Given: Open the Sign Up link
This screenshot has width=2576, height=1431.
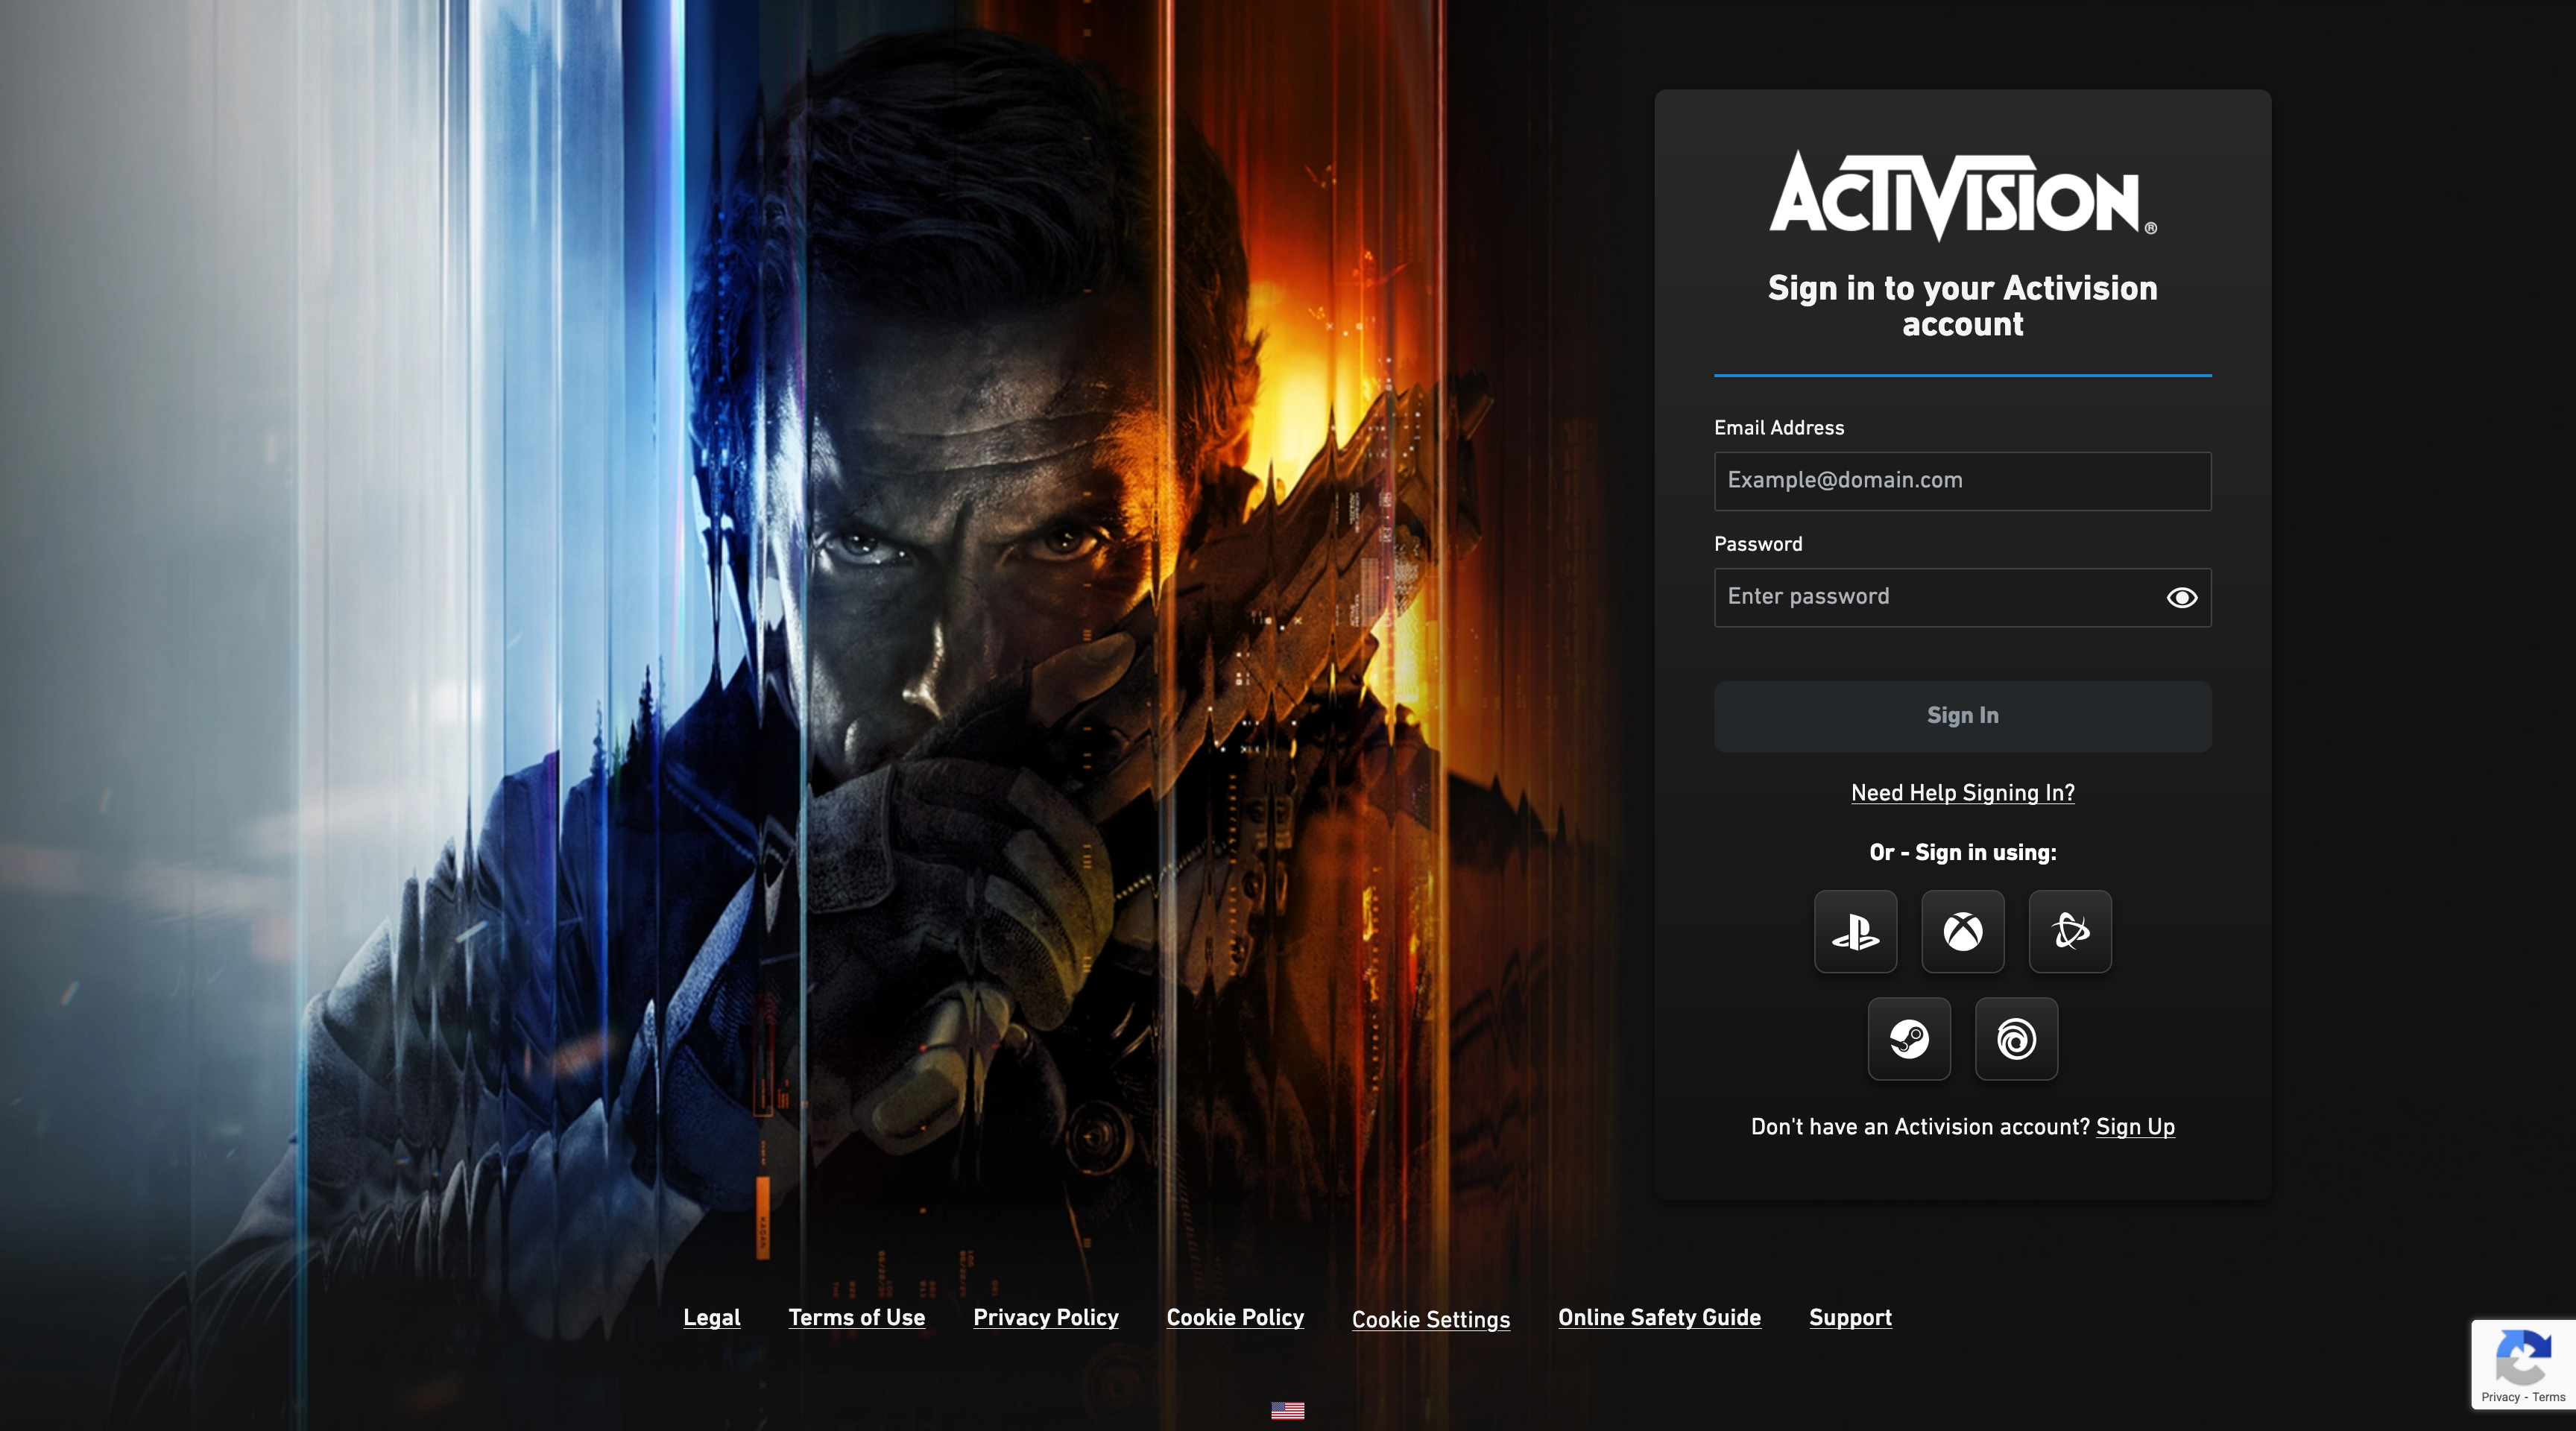Looking at the screenshot, I should (2135, 1127).
